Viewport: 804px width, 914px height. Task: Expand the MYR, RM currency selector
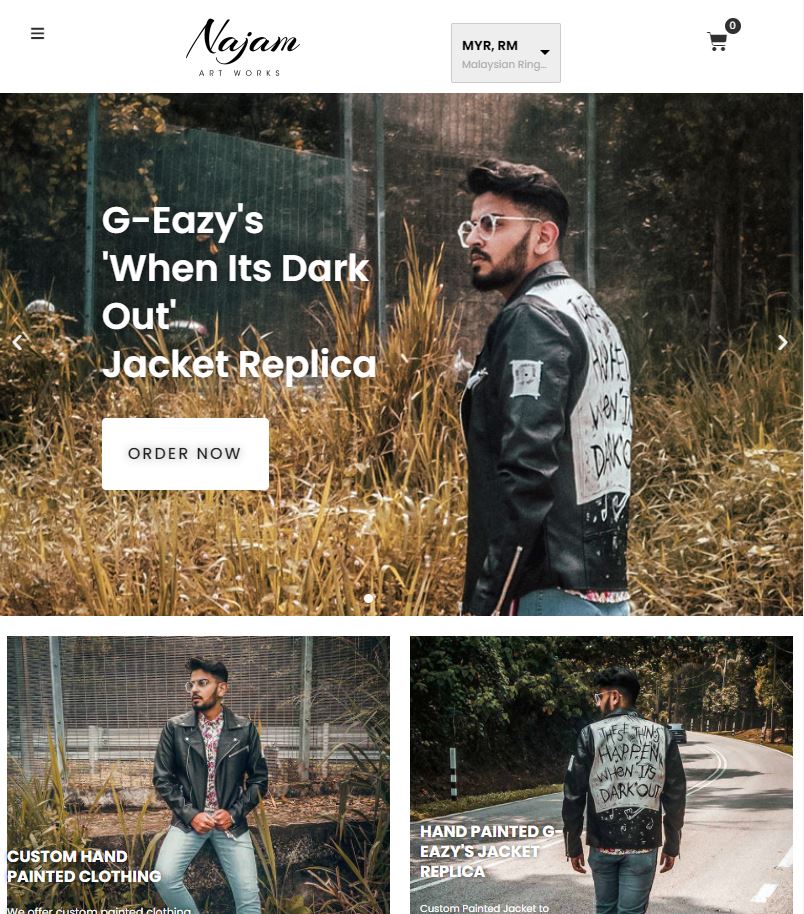505,53
